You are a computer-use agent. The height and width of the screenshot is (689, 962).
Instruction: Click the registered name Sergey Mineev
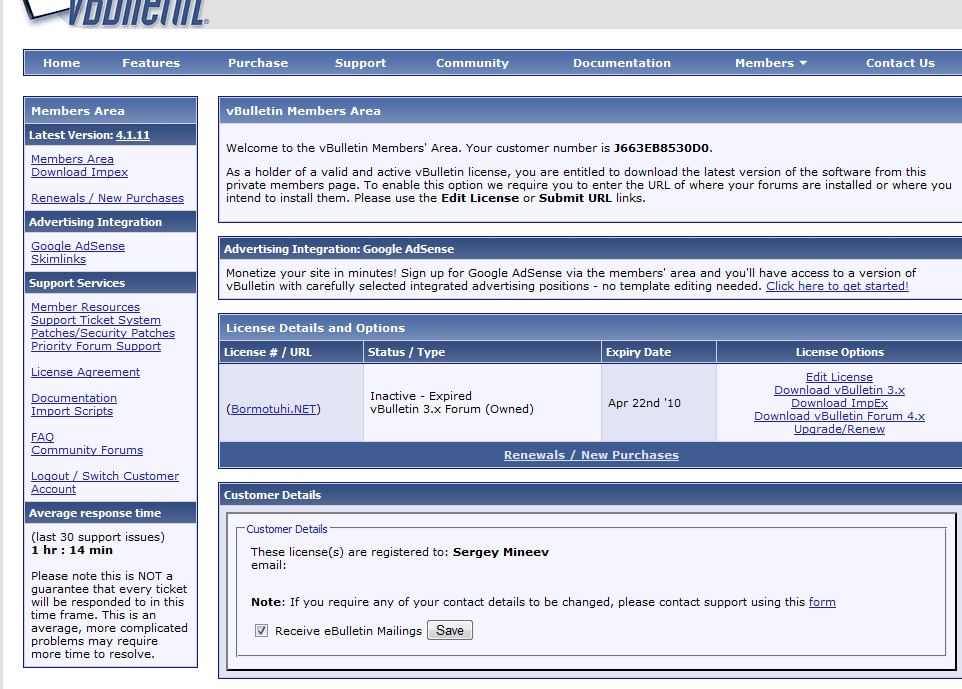(501, 552)
